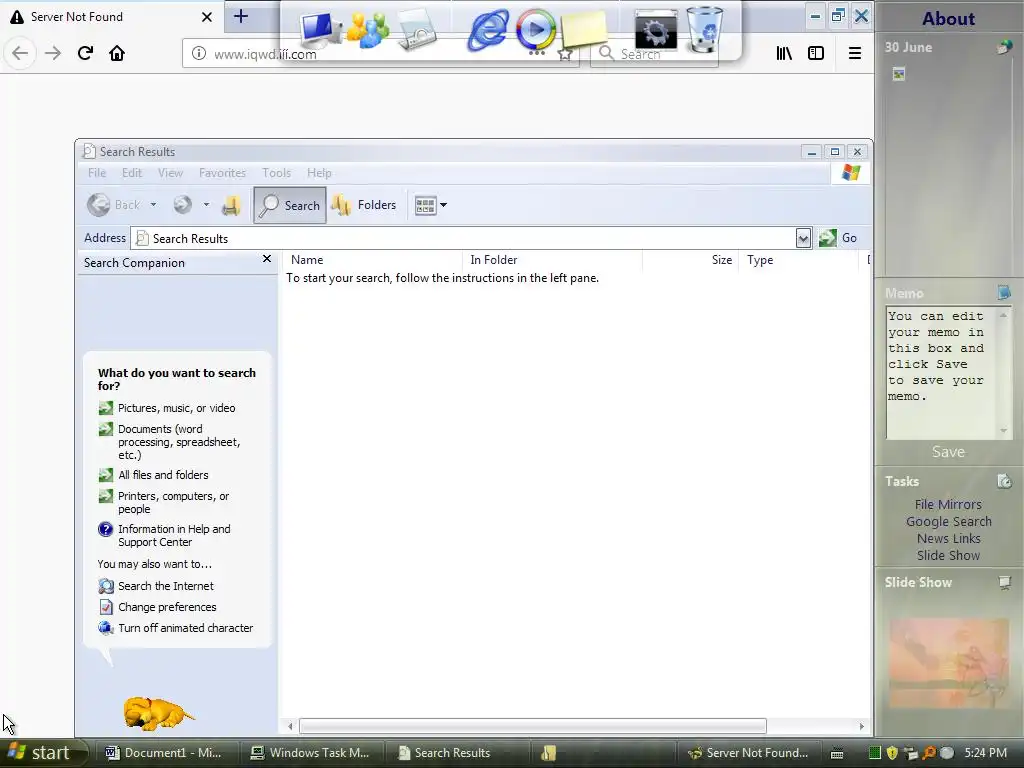The width and height of the screenshot is (1024, 768).
Task: Toggle the Folders pane button
Action: point(364,205)
